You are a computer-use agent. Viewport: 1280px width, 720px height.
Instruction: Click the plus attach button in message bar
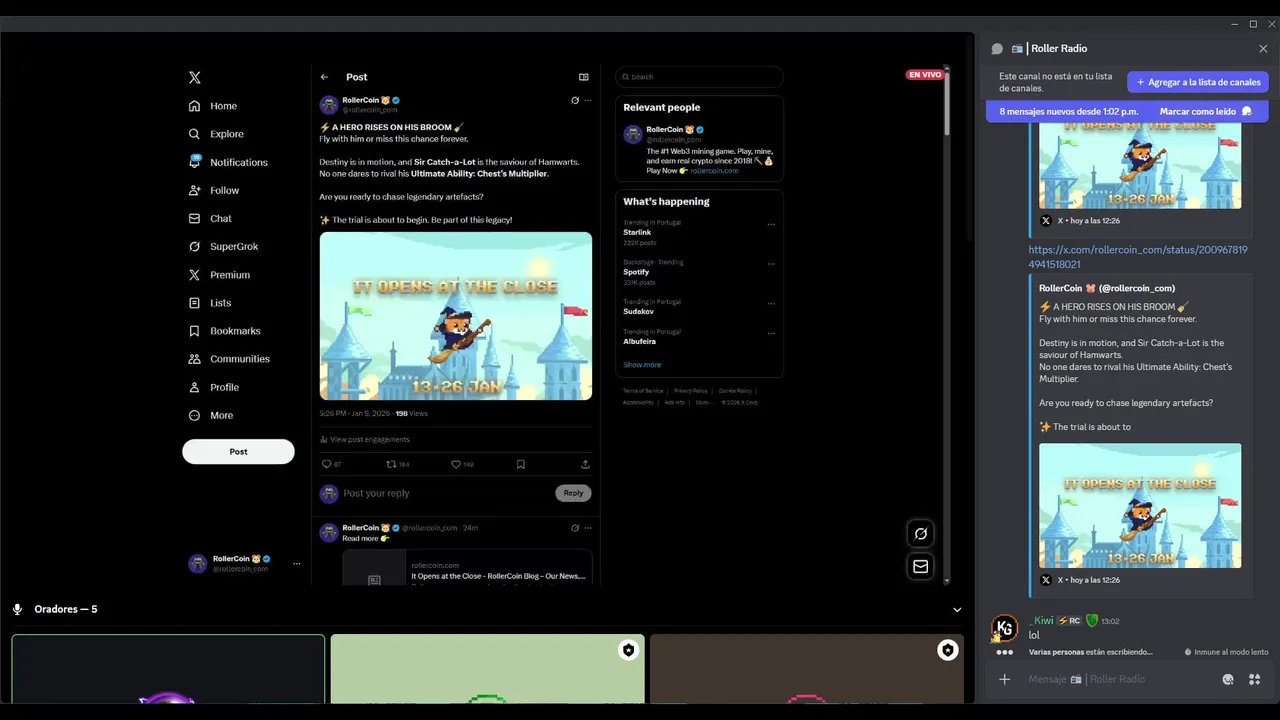coord(1005,680)
